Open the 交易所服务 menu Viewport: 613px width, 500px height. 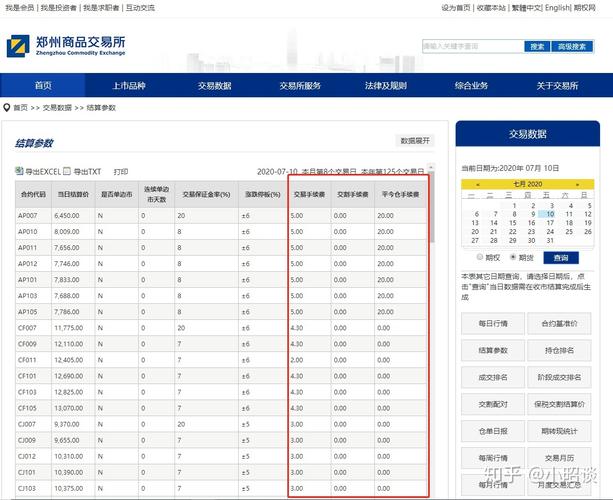300,85
